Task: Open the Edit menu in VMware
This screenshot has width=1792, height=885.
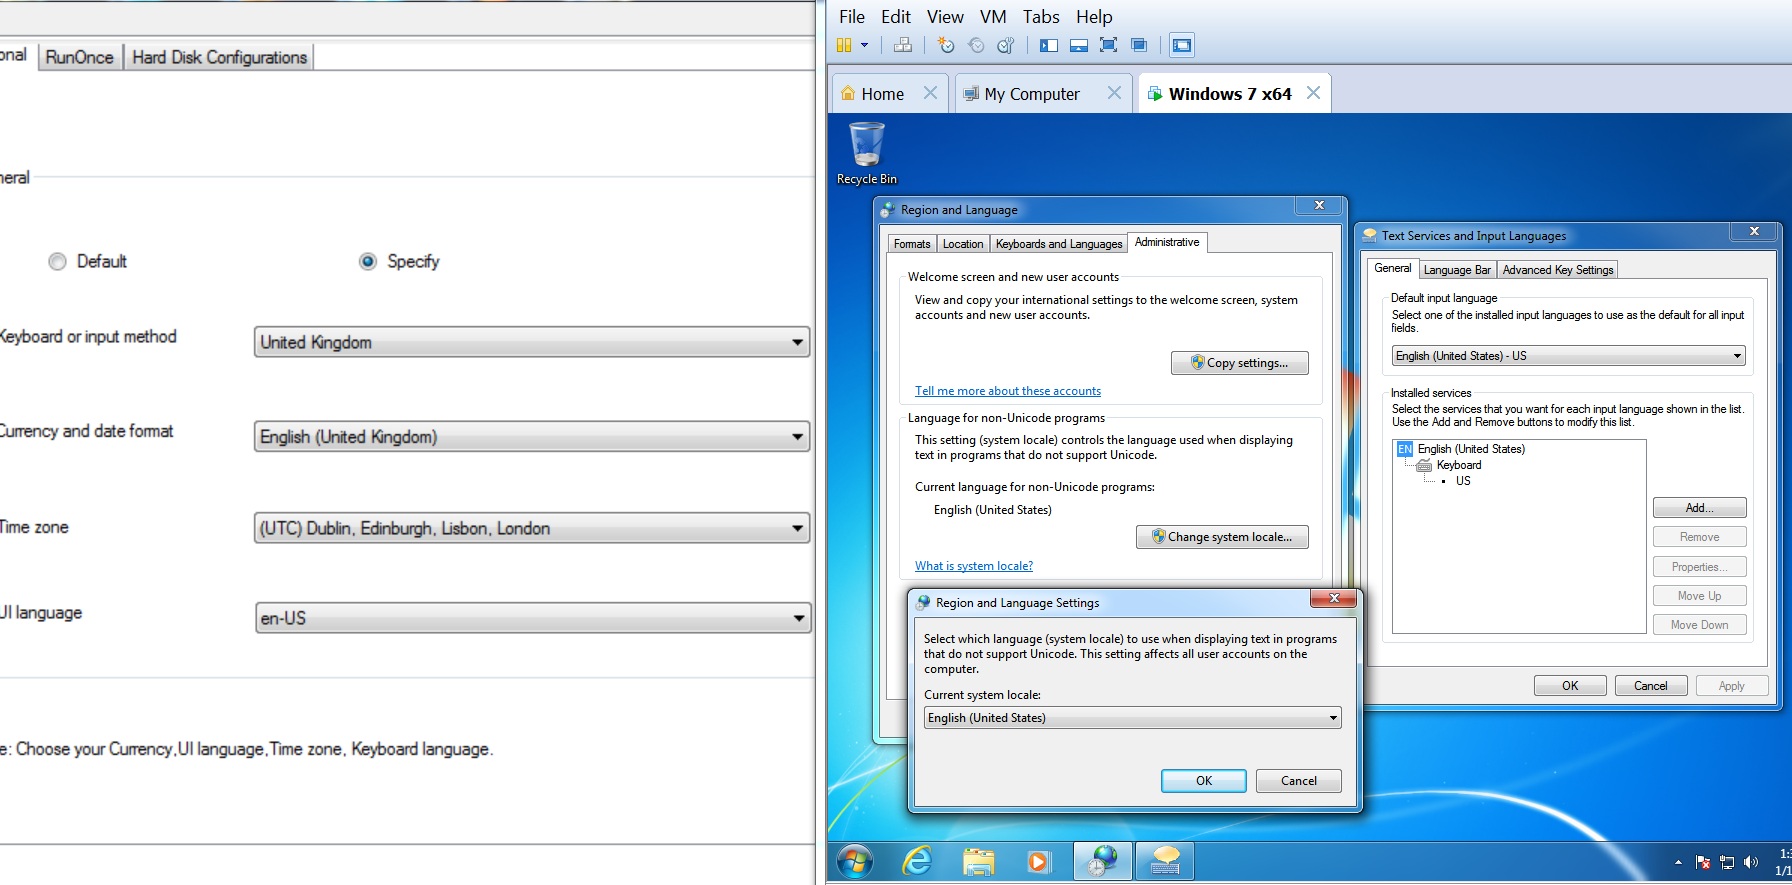Action: coord(896,17)
